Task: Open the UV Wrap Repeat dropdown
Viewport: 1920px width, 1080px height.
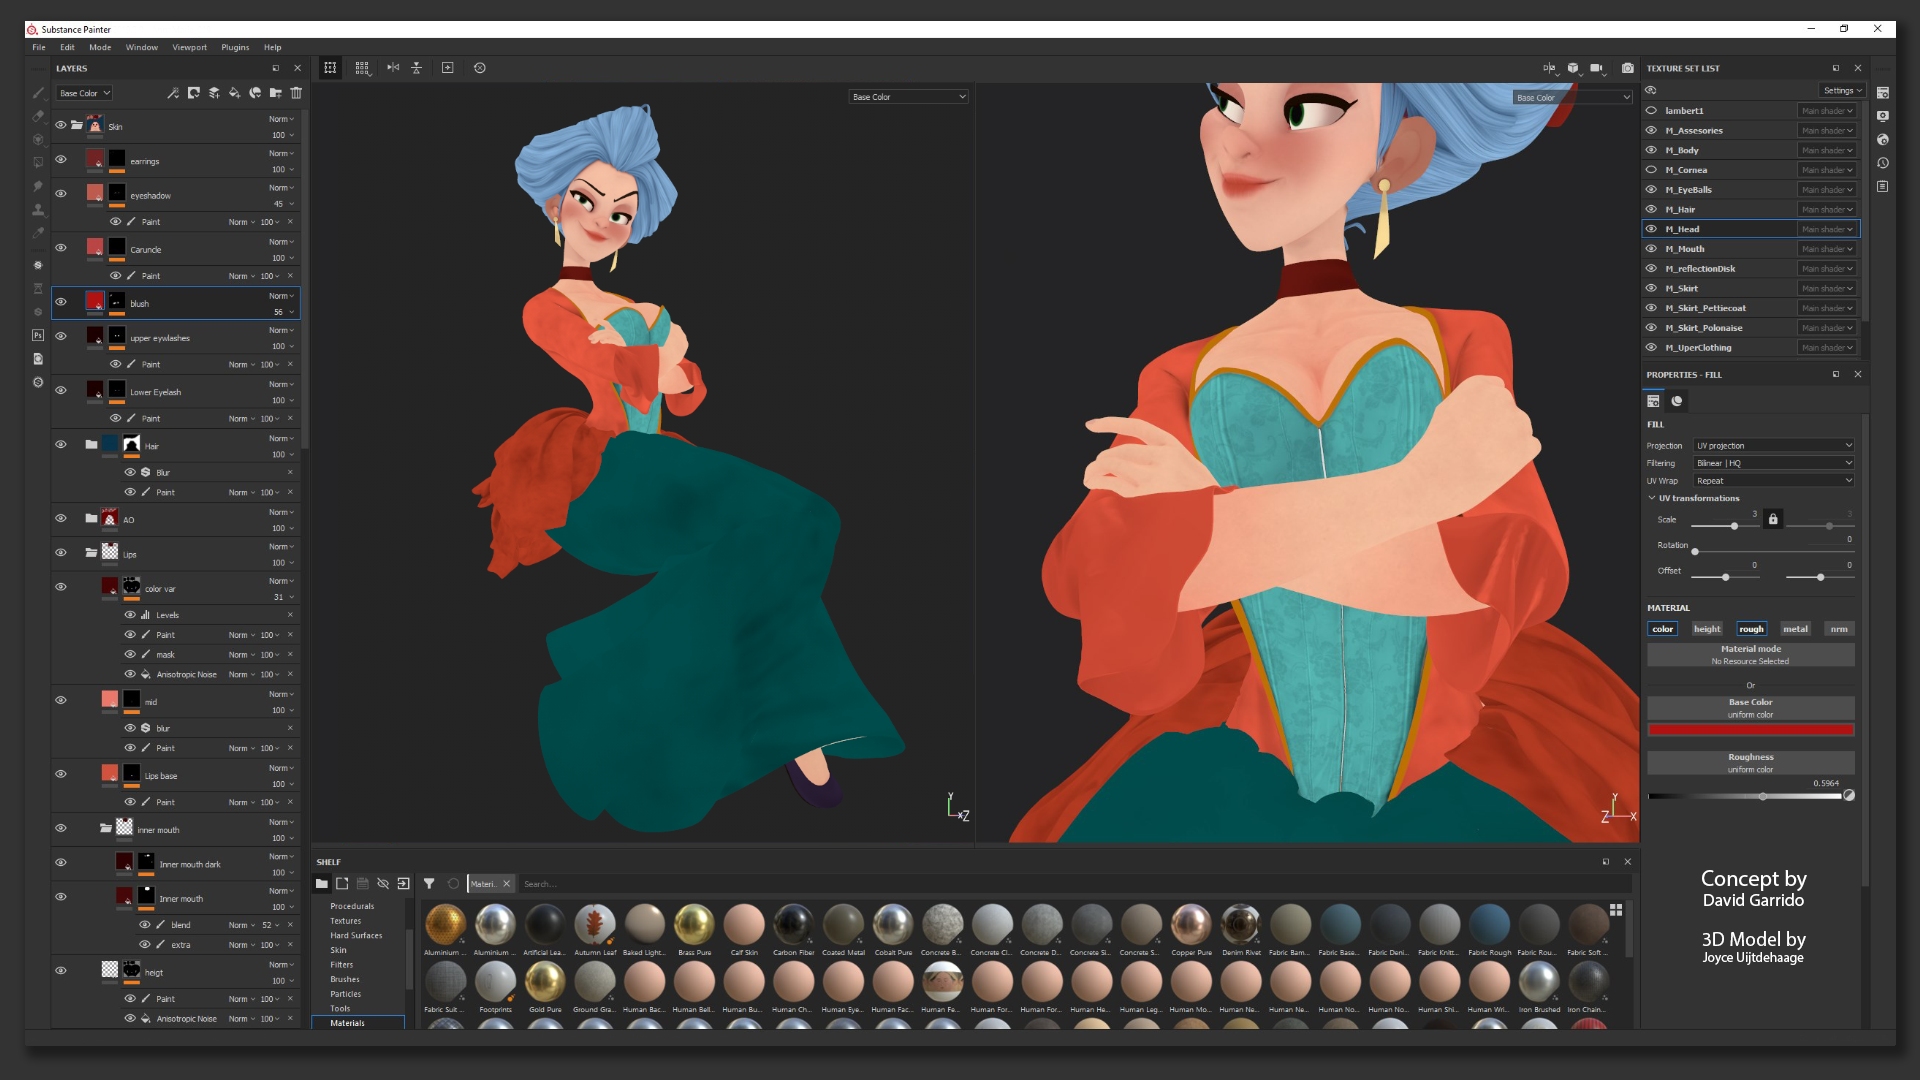Action: [x=1774, y=481]
